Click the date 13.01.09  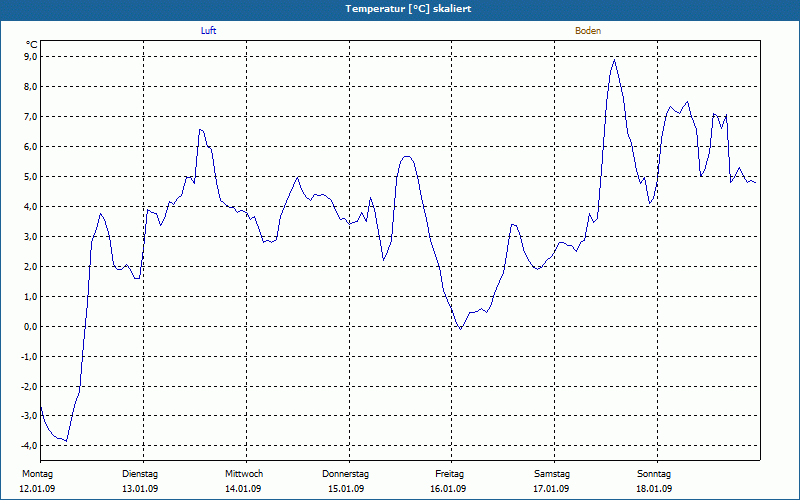point(140,489)
